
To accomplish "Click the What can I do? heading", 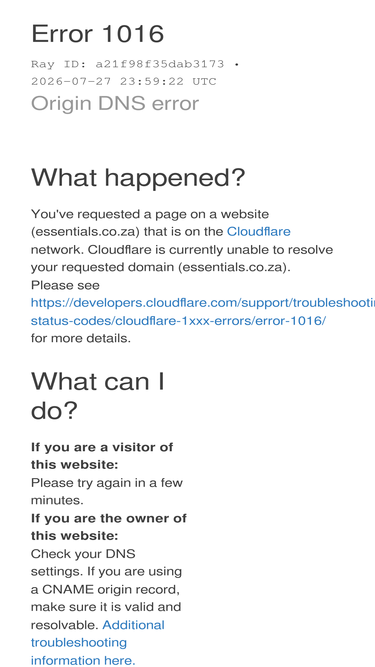I will (x=98, y=396).
